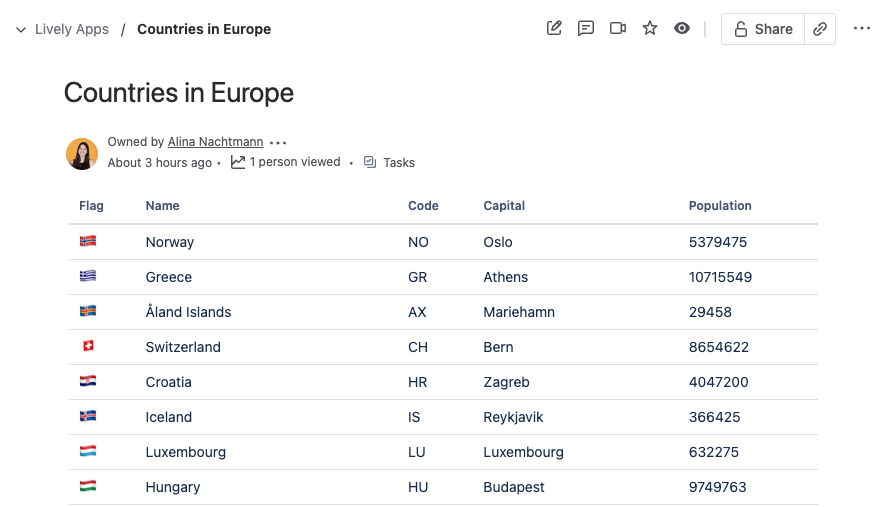Click the edit page pencil icon

pyautogui.click(x=554, y=29)
